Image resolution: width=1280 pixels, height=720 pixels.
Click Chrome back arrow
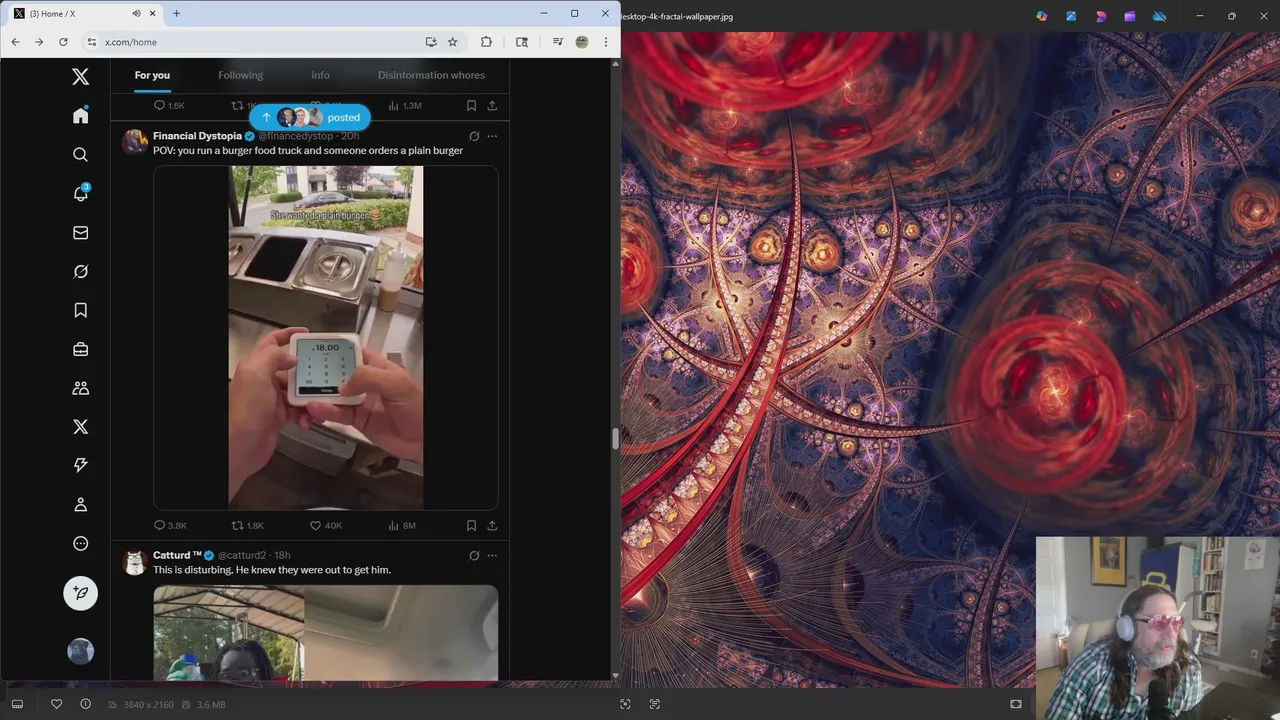15,42
